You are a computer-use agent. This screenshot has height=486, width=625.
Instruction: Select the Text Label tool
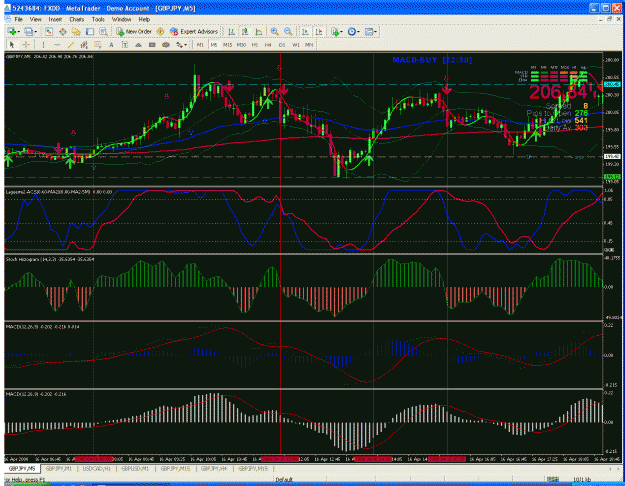click(x=125, y=45)
